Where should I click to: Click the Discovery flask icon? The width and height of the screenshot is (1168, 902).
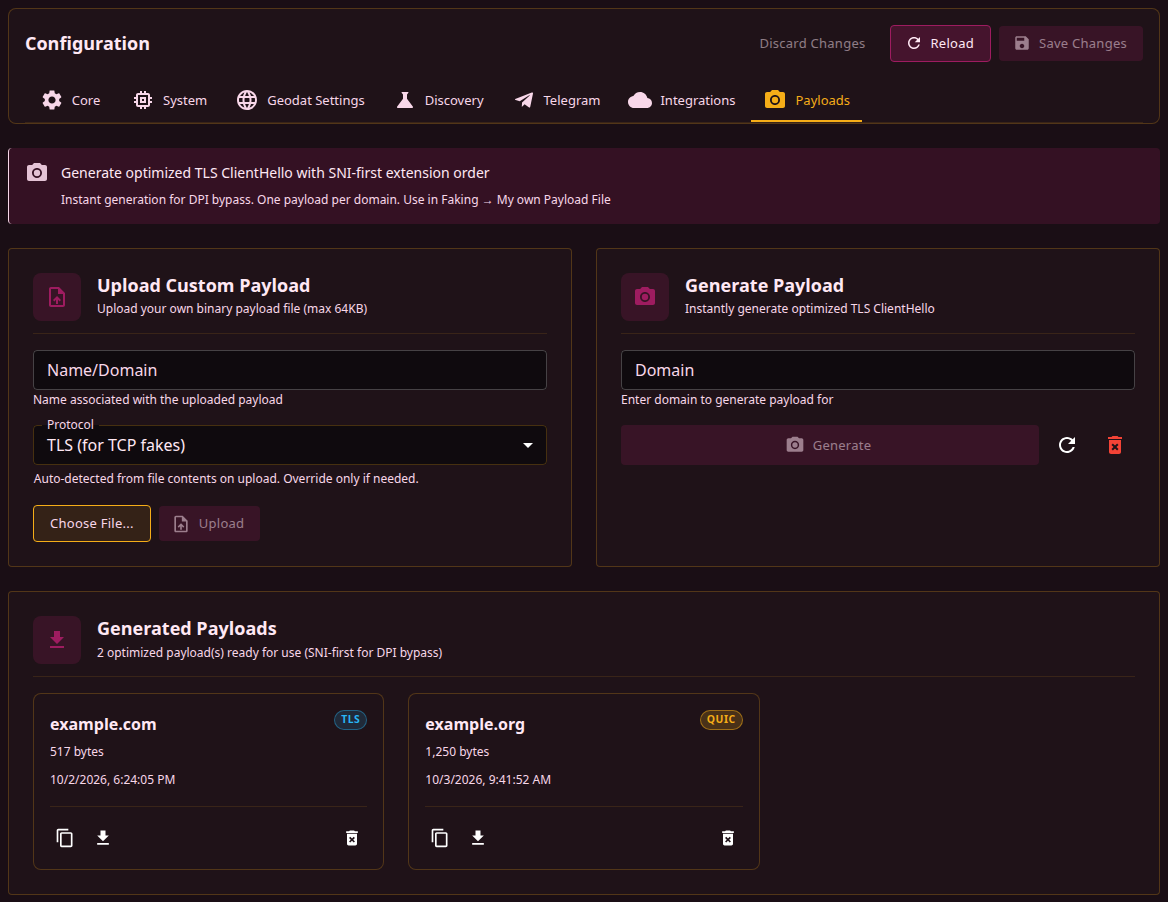(404, 100)
